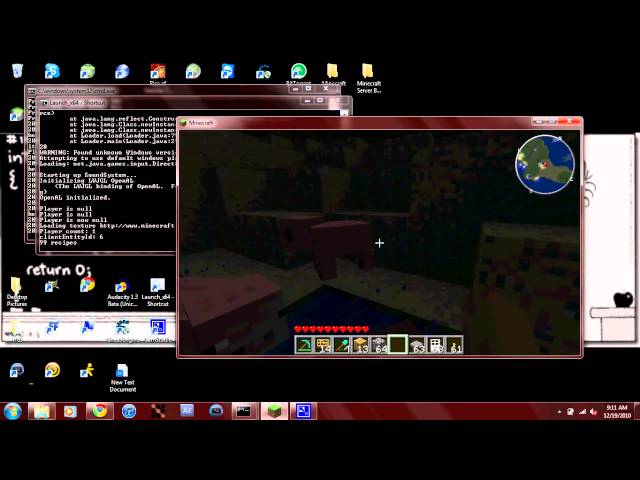Select the pickaxe in the Minecraft hotbar

(303, 344)
